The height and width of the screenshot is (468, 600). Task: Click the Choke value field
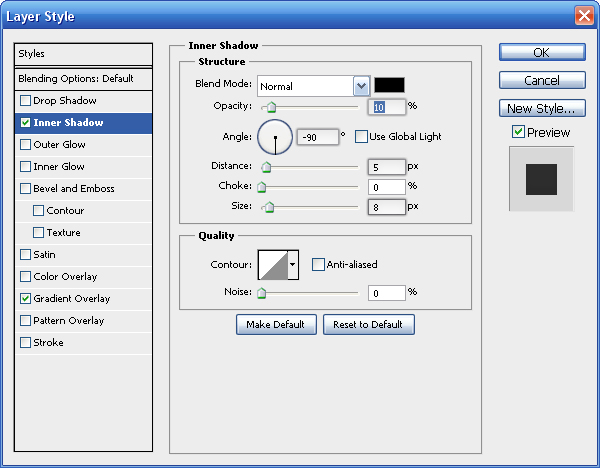click(386, 187)
